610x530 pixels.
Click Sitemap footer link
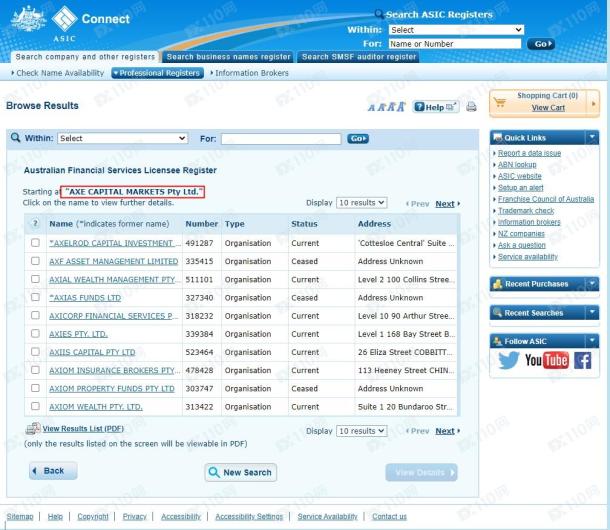pos(20,516)
